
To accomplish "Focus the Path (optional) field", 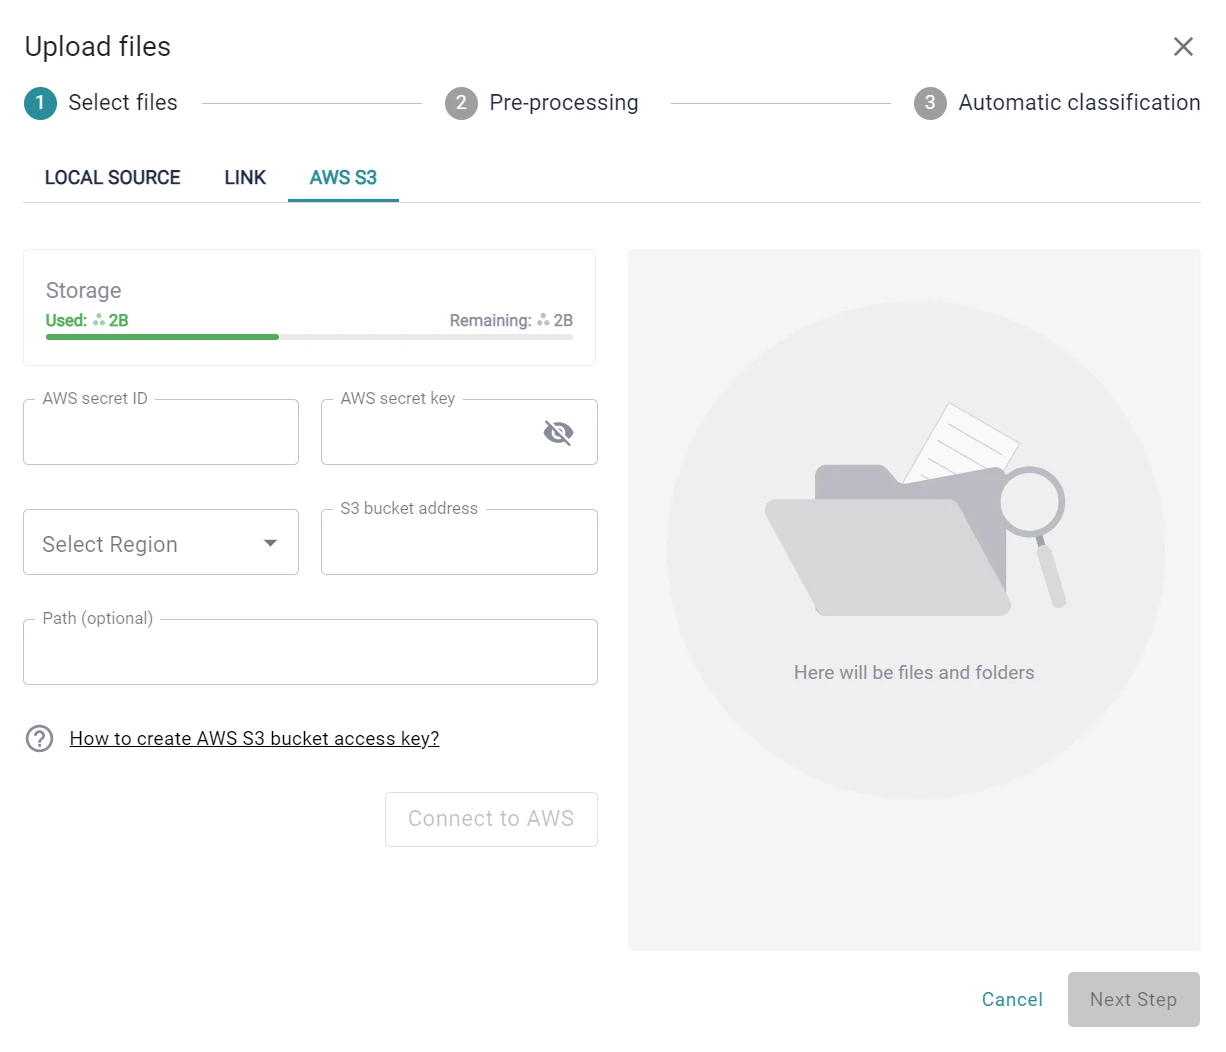I will [310, 652].
